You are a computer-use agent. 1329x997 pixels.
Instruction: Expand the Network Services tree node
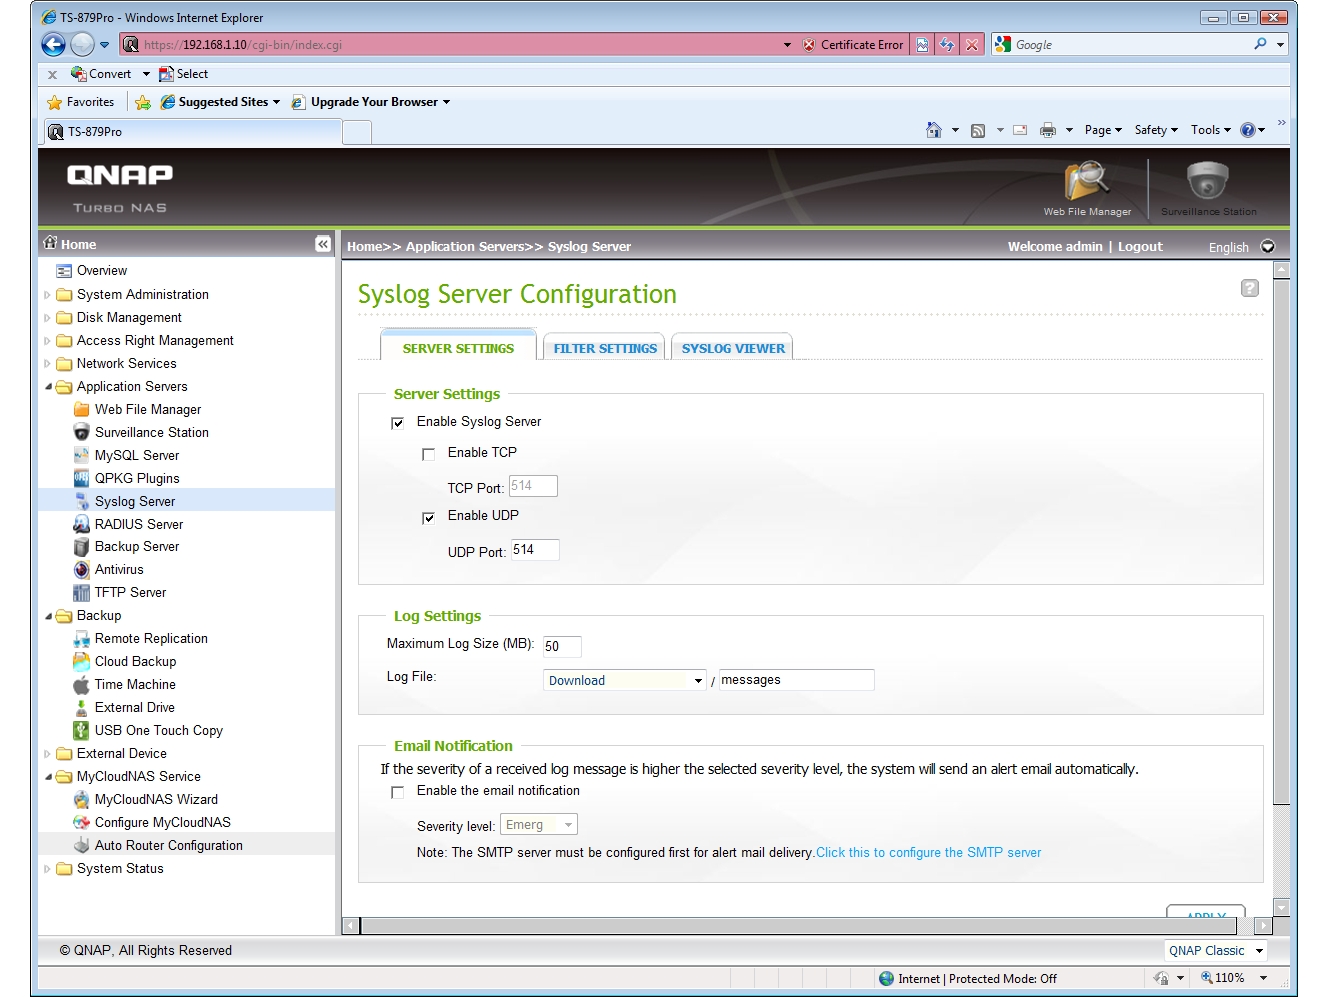(47, 364)
